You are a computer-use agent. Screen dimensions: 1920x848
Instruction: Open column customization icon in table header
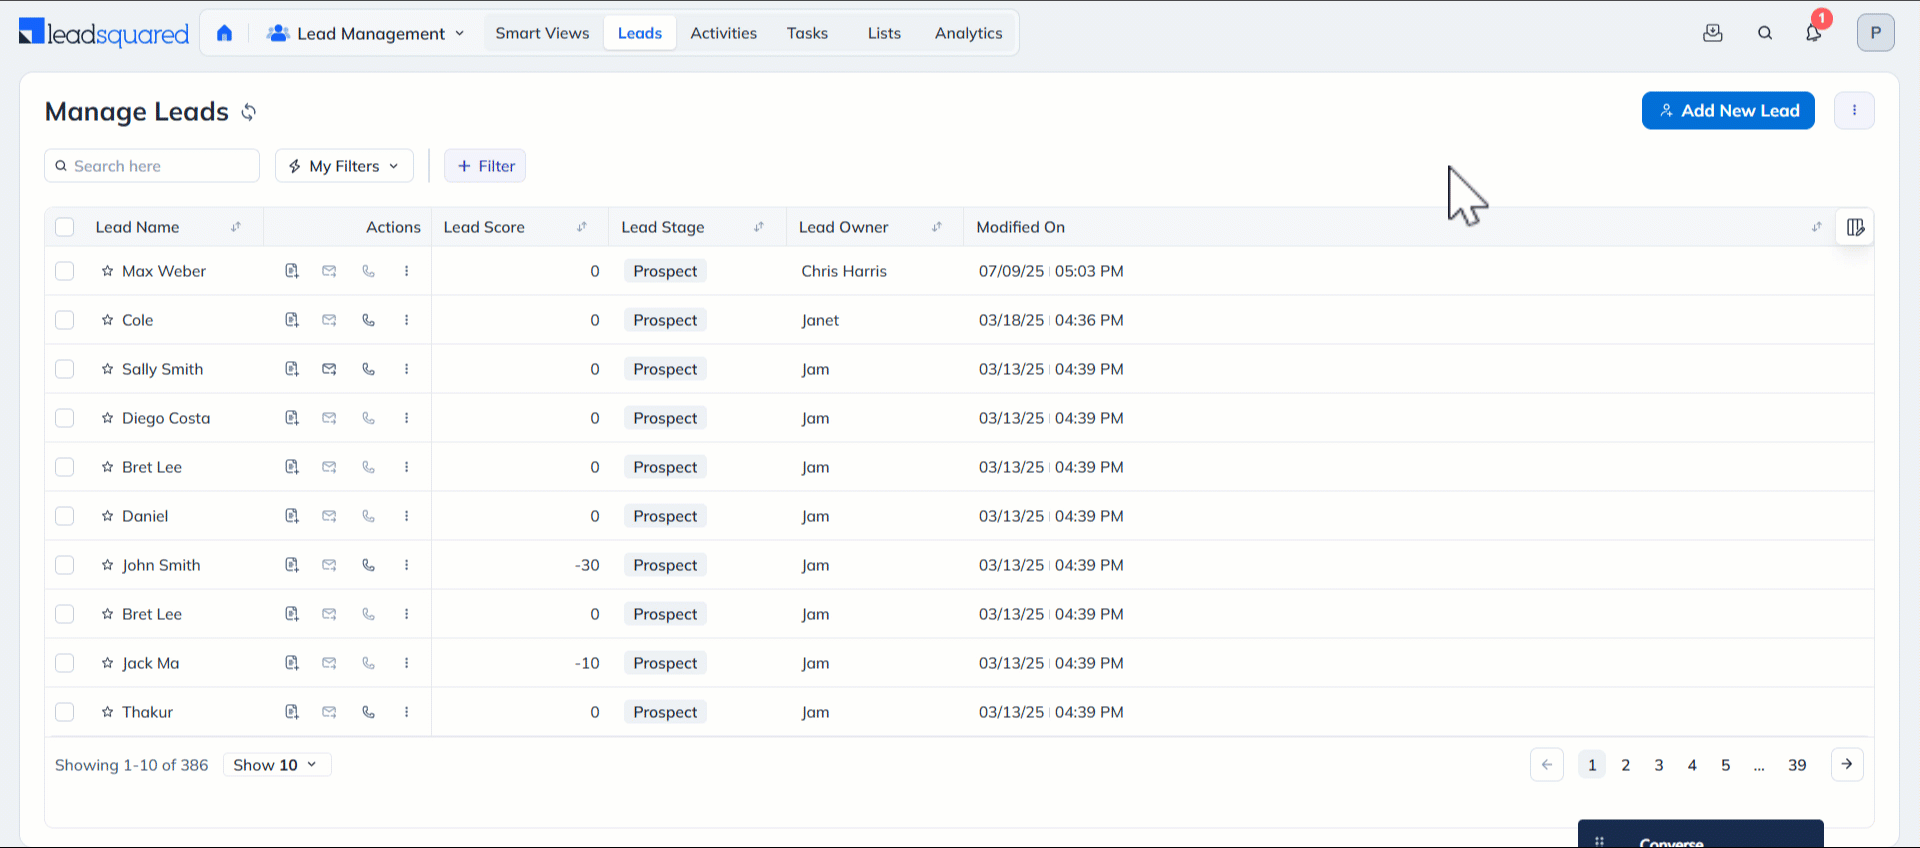point(1855,227)
